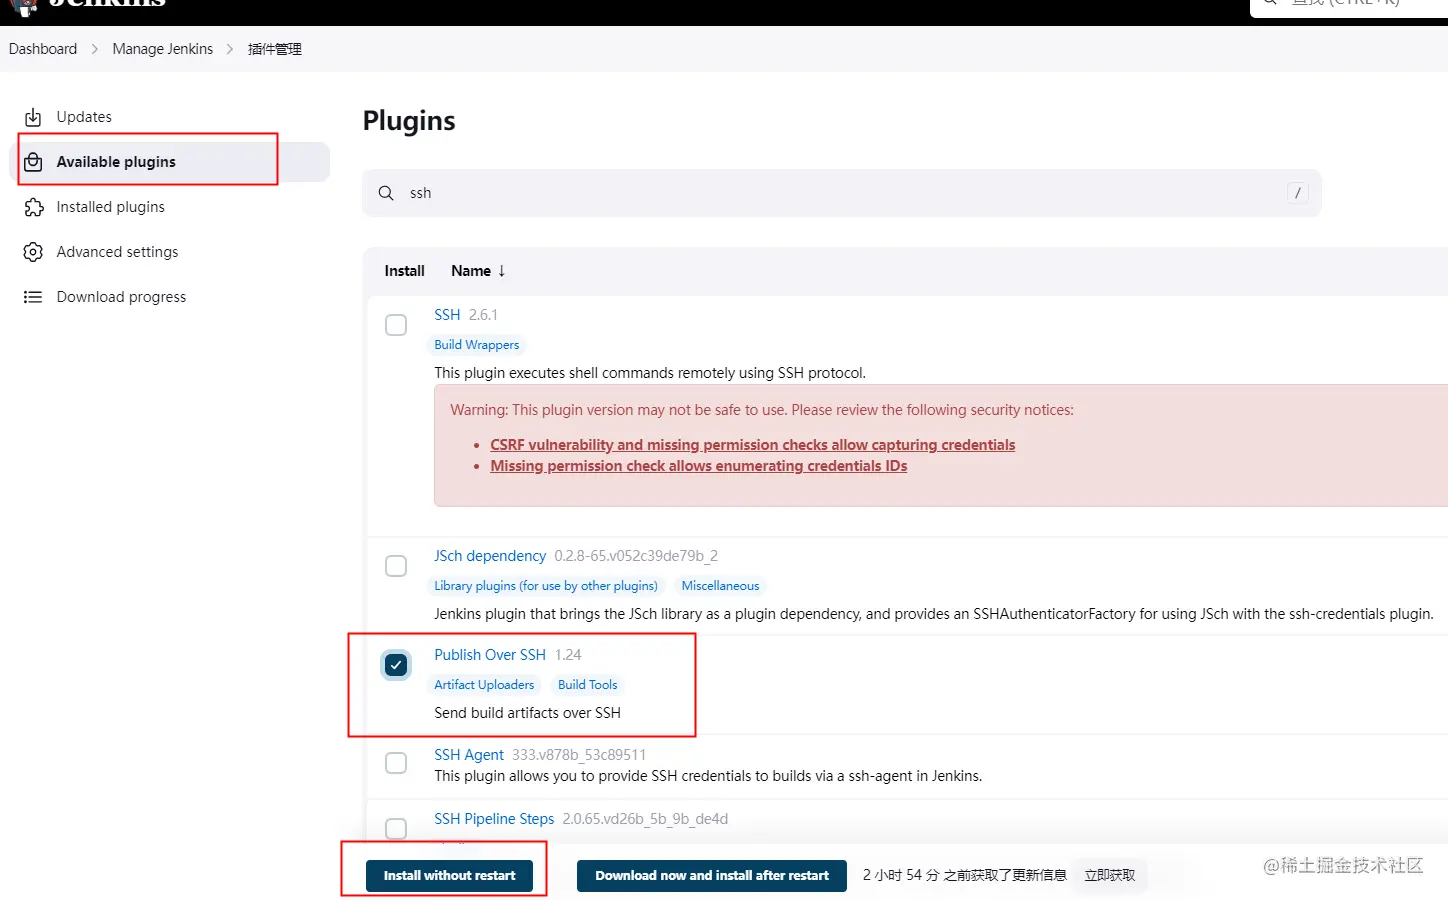Click the slash shortcut hint in search box
The width and height of the screenshot is (1448, 900).
click(x=1297, y=193)
